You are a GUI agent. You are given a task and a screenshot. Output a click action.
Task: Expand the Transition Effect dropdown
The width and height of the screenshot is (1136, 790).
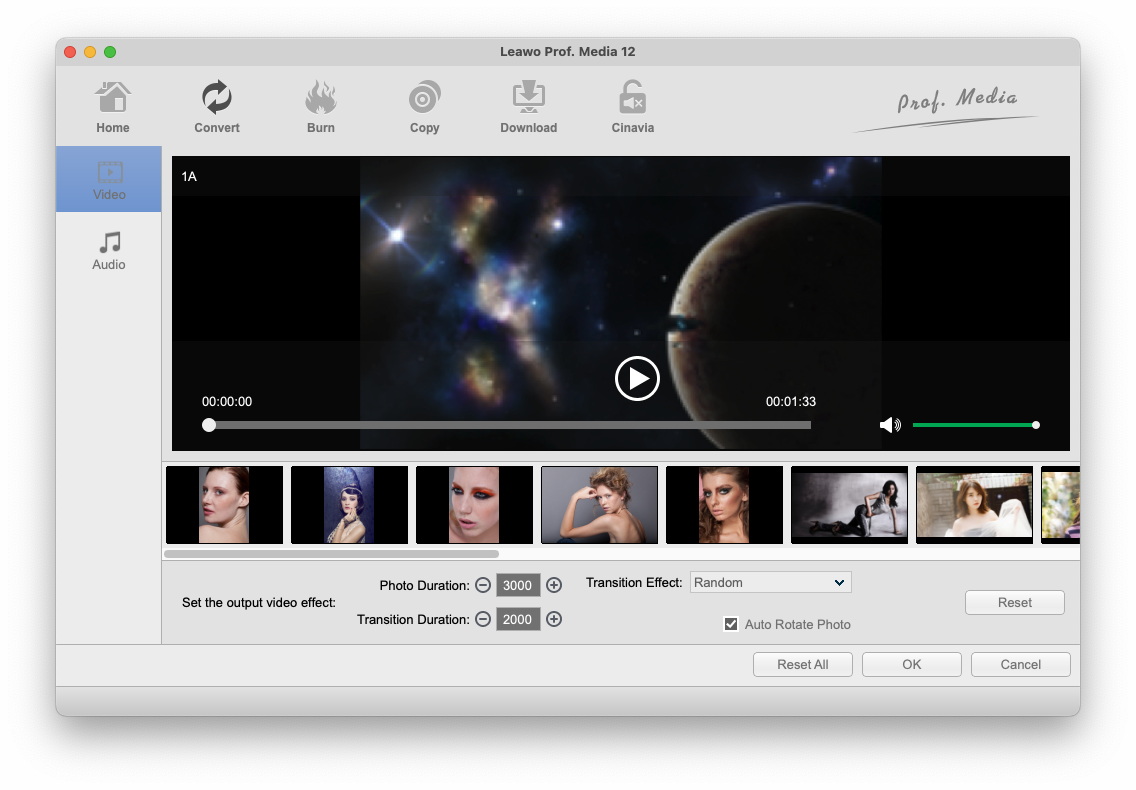[770, 582]
